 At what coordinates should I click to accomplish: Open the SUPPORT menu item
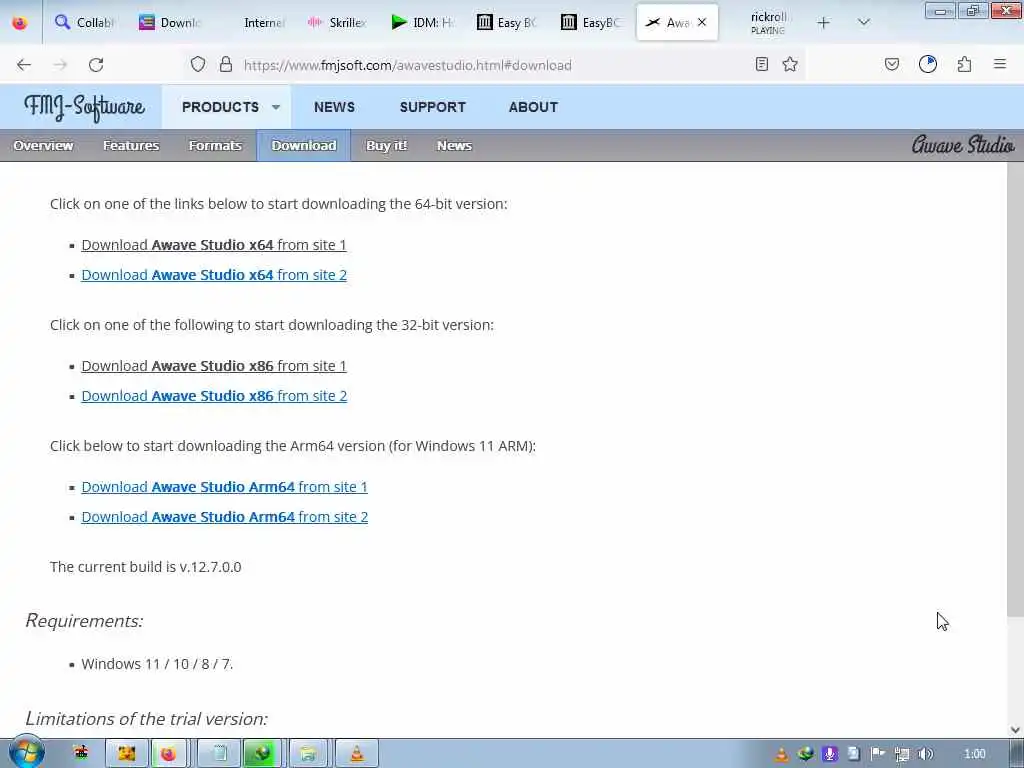[432, 107]
